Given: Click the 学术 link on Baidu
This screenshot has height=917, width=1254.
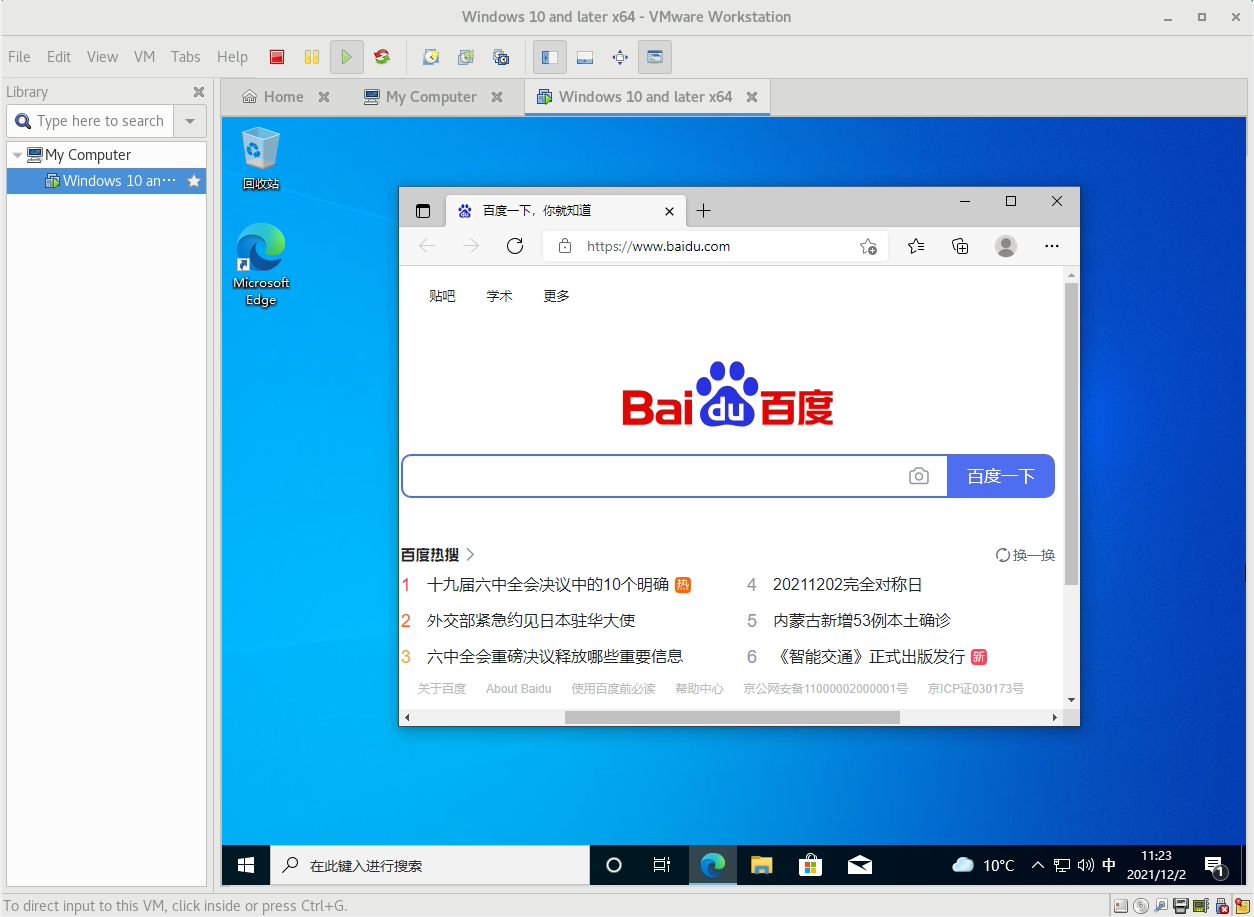Looking at the screenshot, I should point(499,296).
